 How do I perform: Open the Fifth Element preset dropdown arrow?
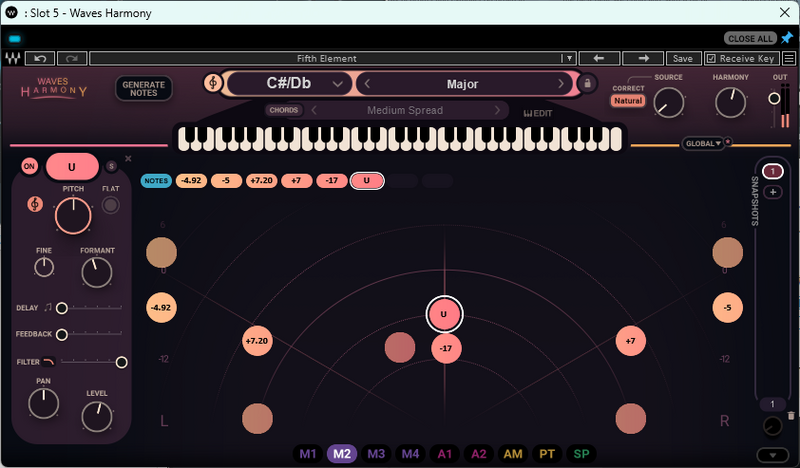pos(569,59)
